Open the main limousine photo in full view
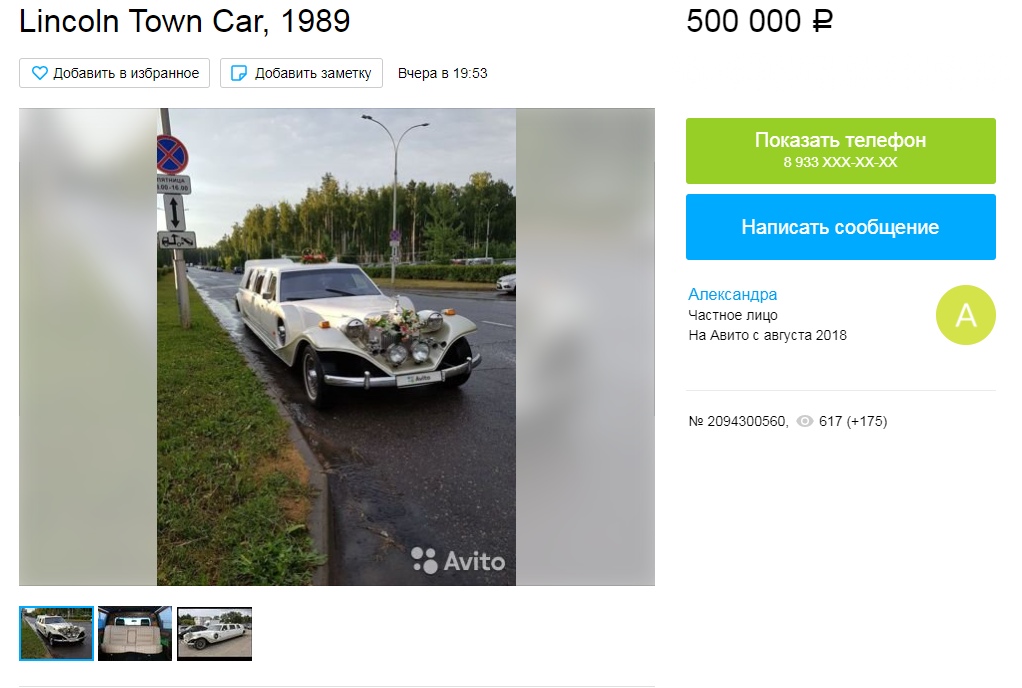Screen dimensions: 1022x688 [x=336, y=347]
